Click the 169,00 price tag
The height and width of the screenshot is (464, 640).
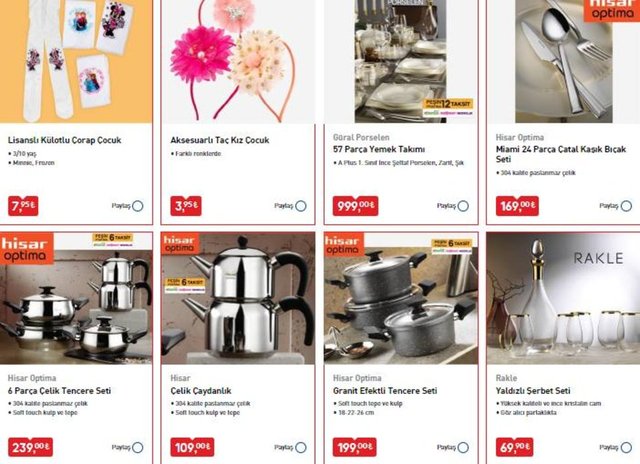pos(517,206)
